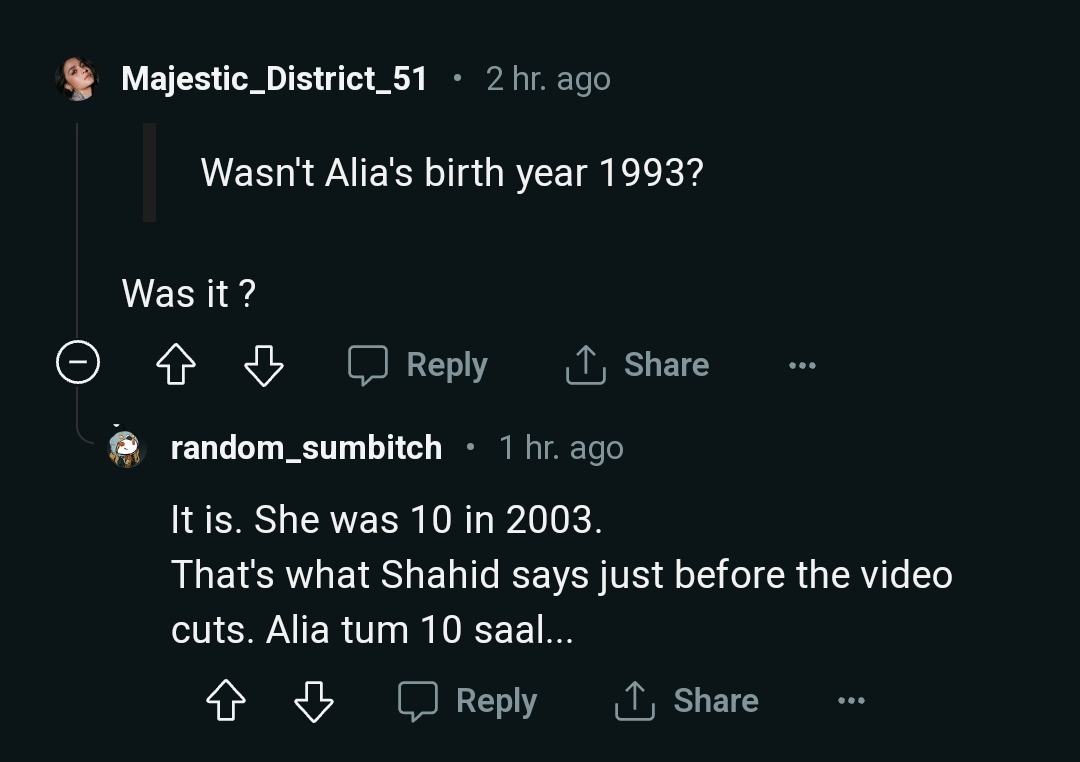Image resolution: width=1080 pixels, height=762 pixels.
Task: View random_sumbitch's avatar
Action: 126,448
